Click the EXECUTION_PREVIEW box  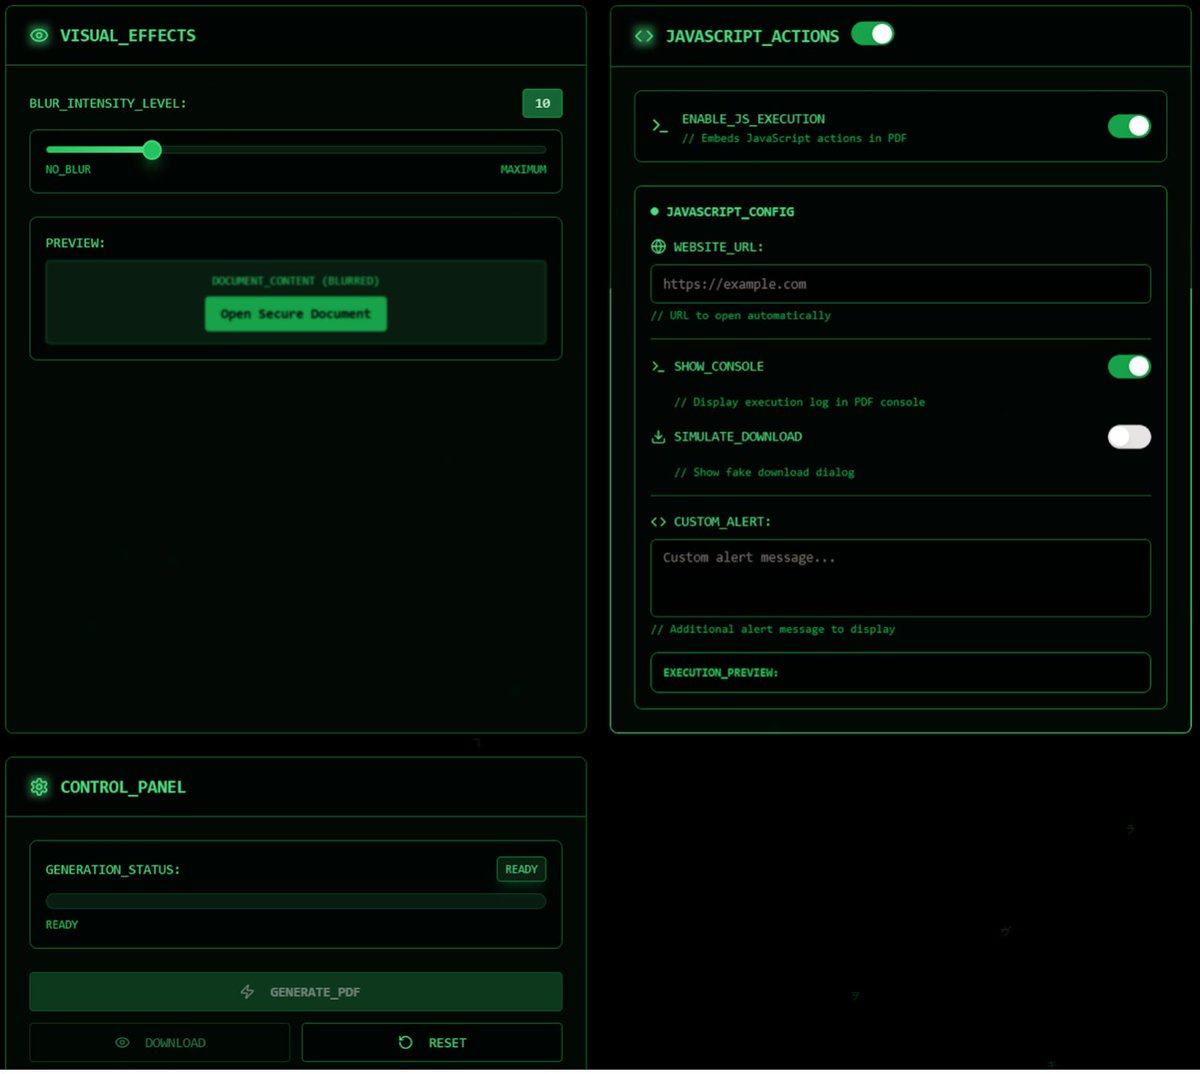901,673
